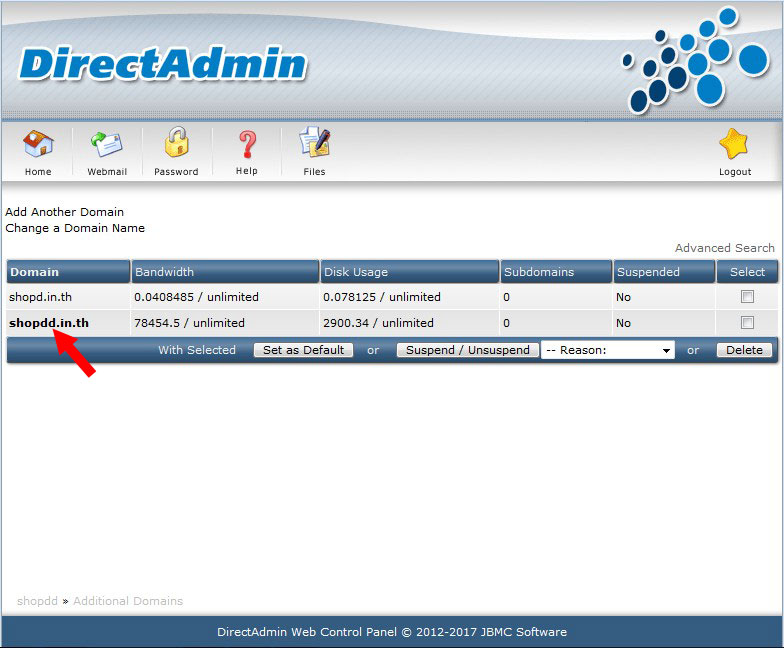Expand the Reason dropdown
Screen dimensions: 784x648
point(608,350)
